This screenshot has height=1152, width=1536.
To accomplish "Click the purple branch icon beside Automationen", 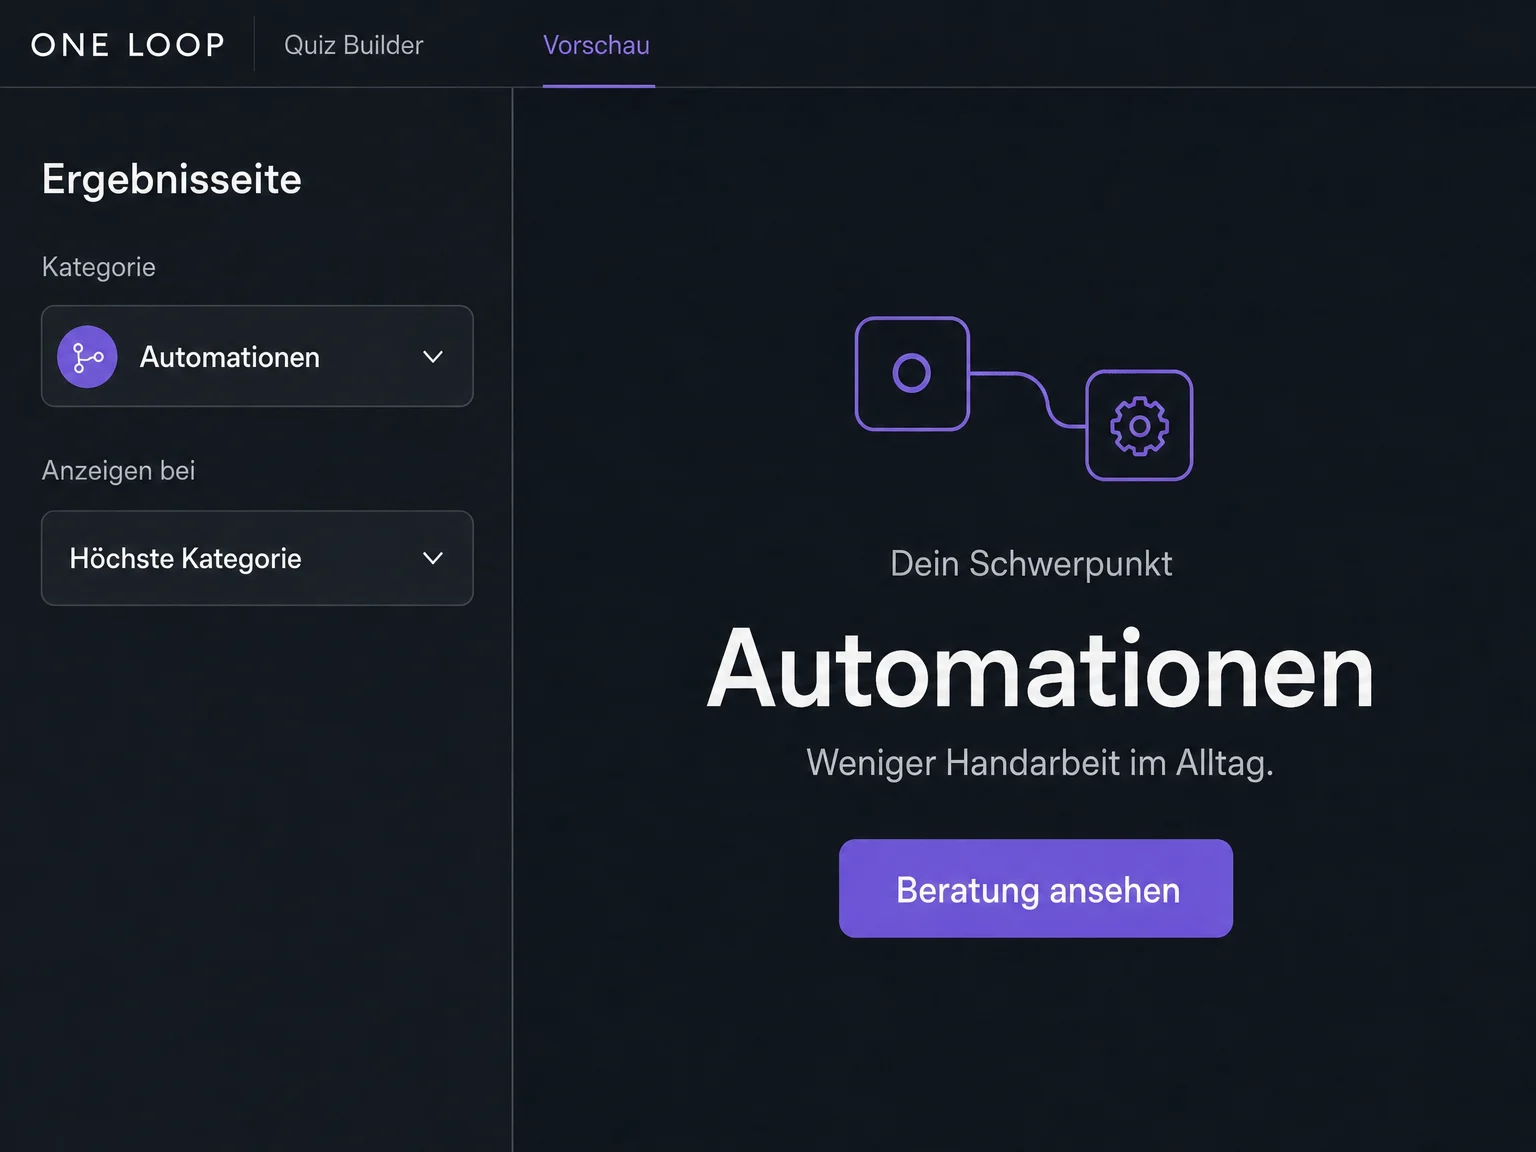I will (x=87, y=357).
